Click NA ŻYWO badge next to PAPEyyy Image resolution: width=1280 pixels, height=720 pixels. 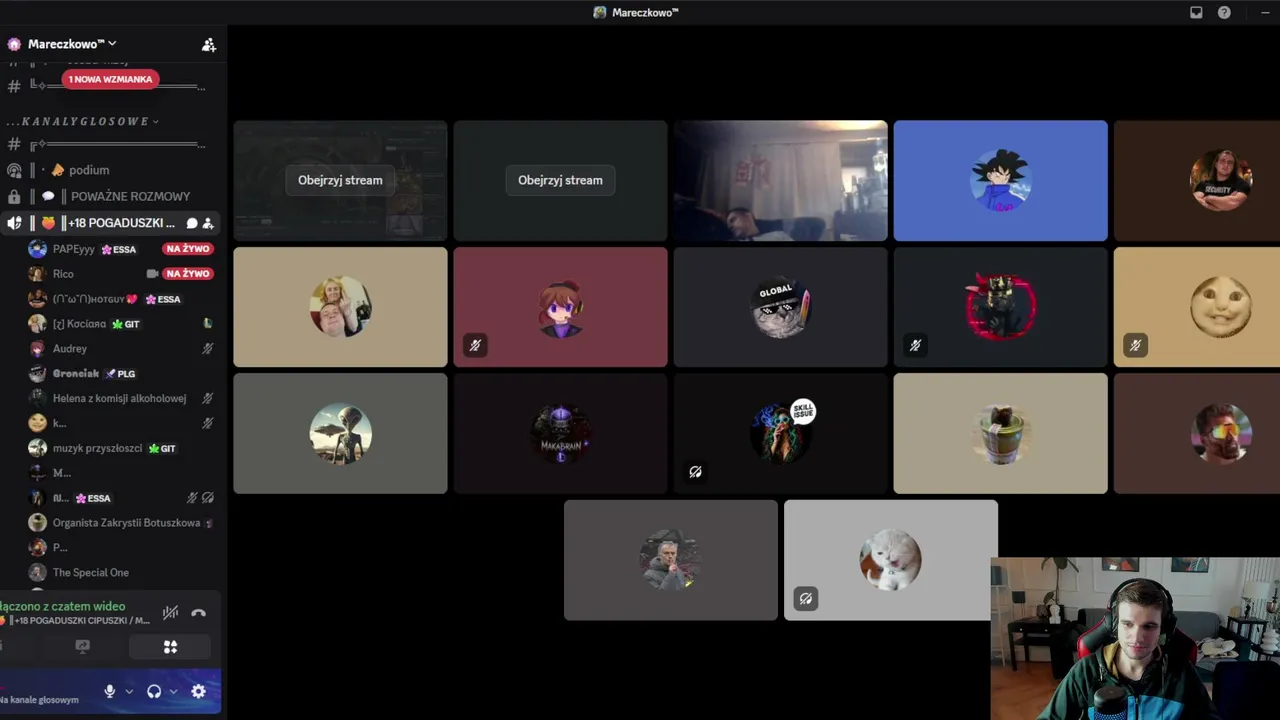tap(187, 249)
